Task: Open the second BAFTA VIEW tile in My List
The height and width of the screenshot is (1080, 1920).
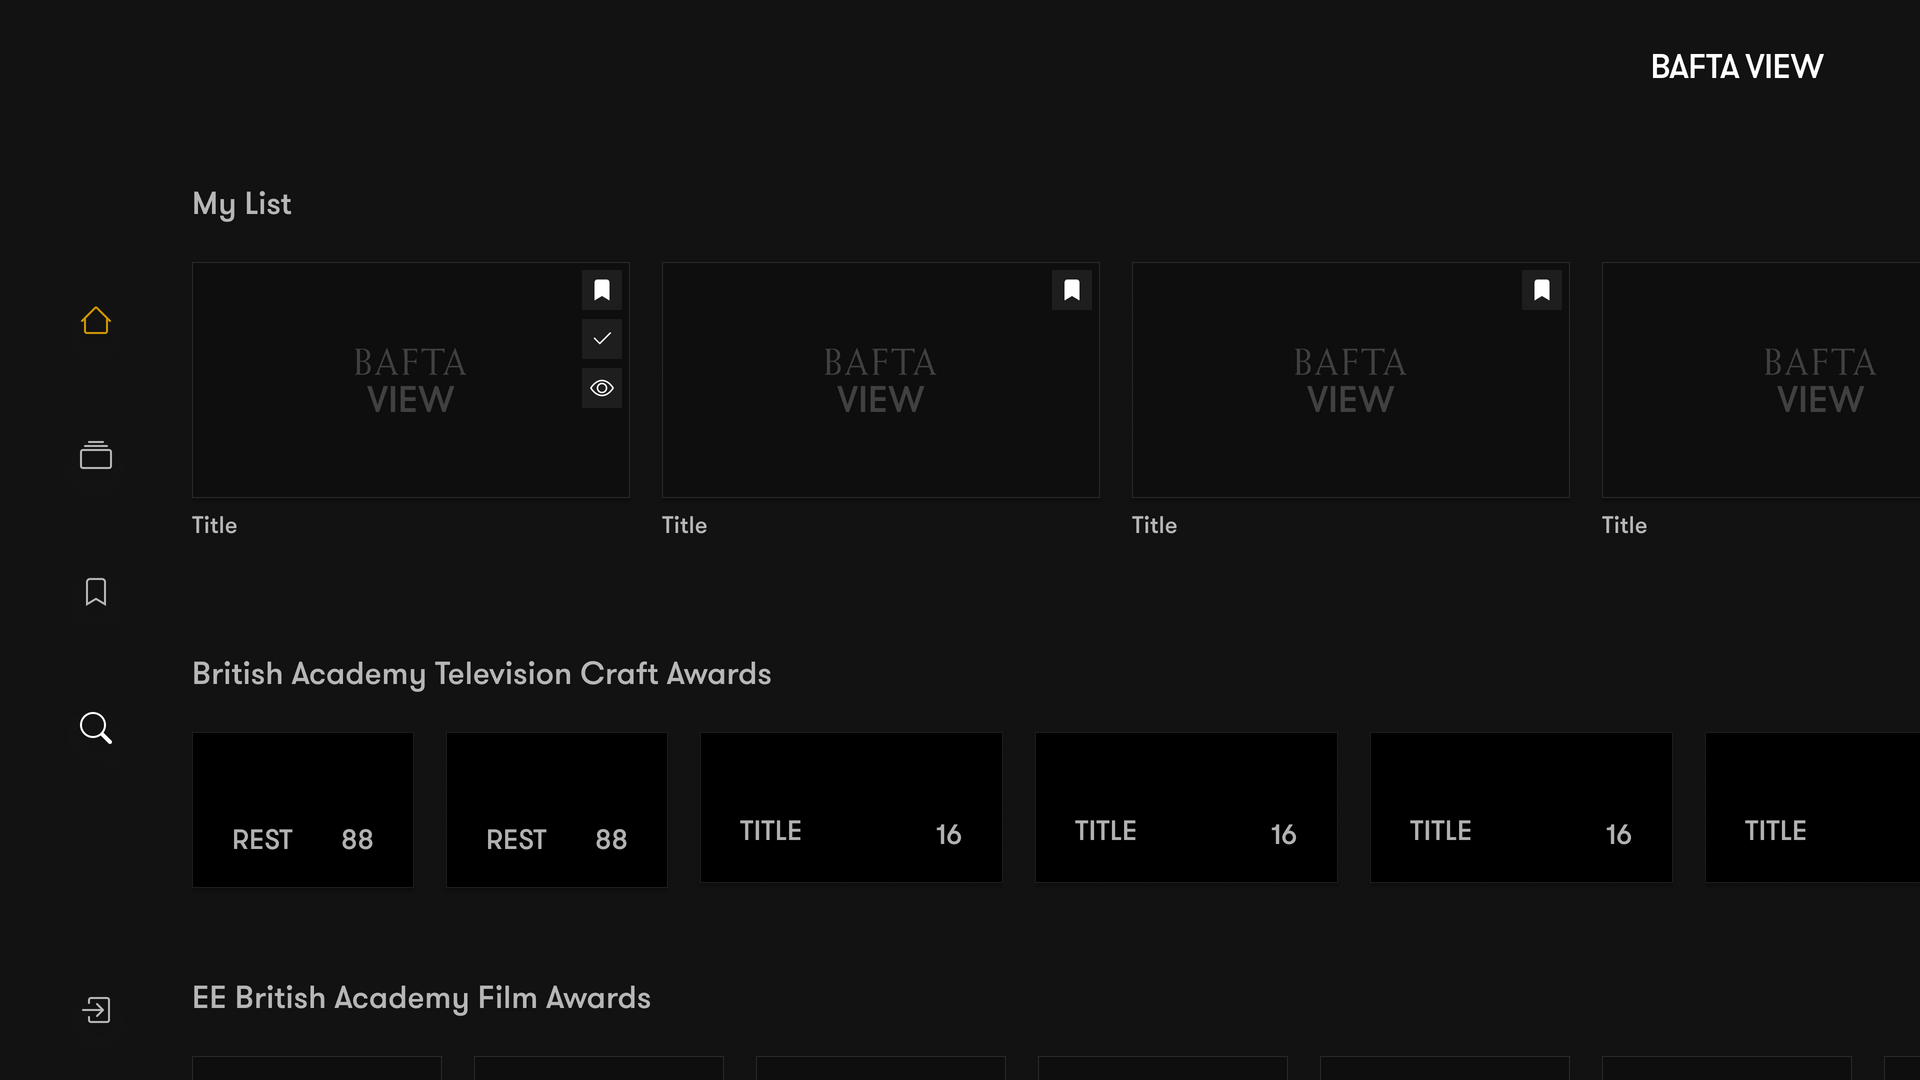Action: [880, 380]
